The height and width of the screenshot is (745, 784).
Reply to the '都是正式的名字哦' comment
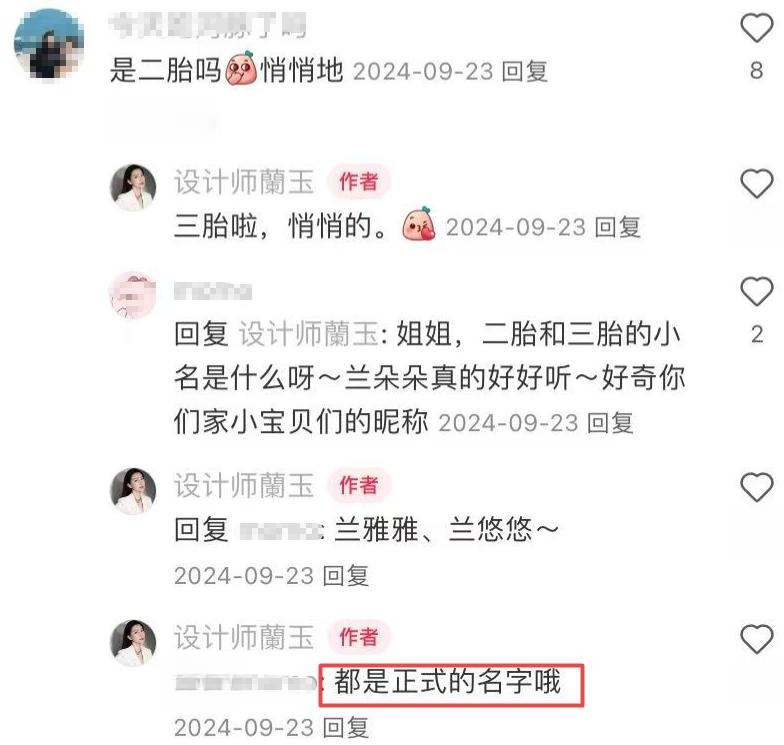pyautogui.click(x=346, y=728)
